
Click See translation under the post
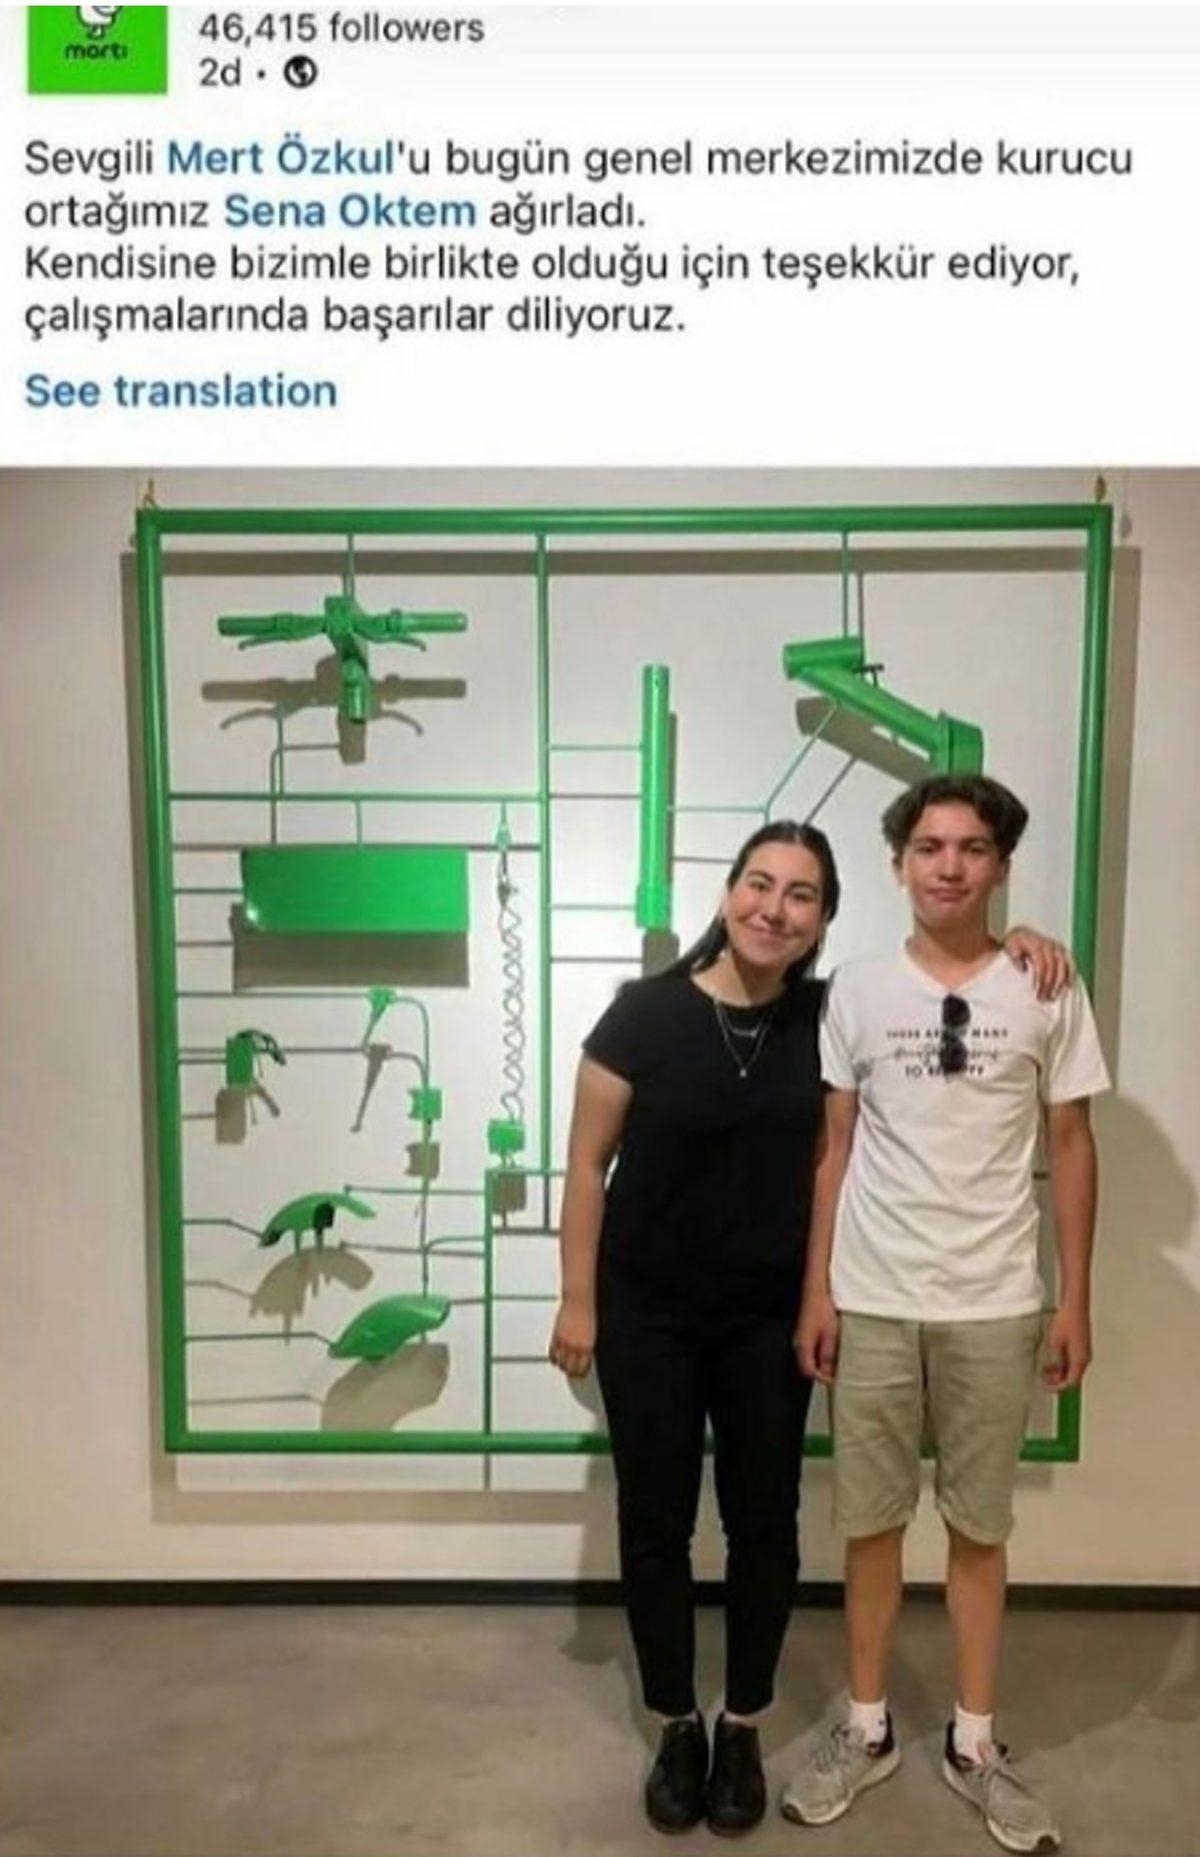click(x=181, y=391)
